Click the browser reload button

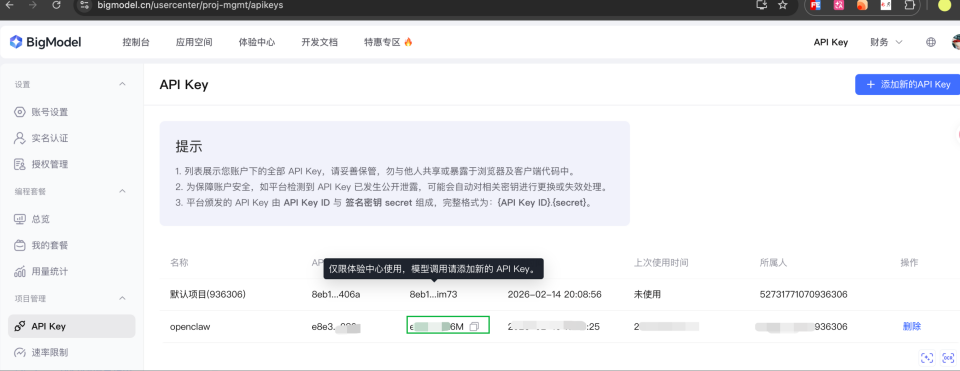[56, 5]
